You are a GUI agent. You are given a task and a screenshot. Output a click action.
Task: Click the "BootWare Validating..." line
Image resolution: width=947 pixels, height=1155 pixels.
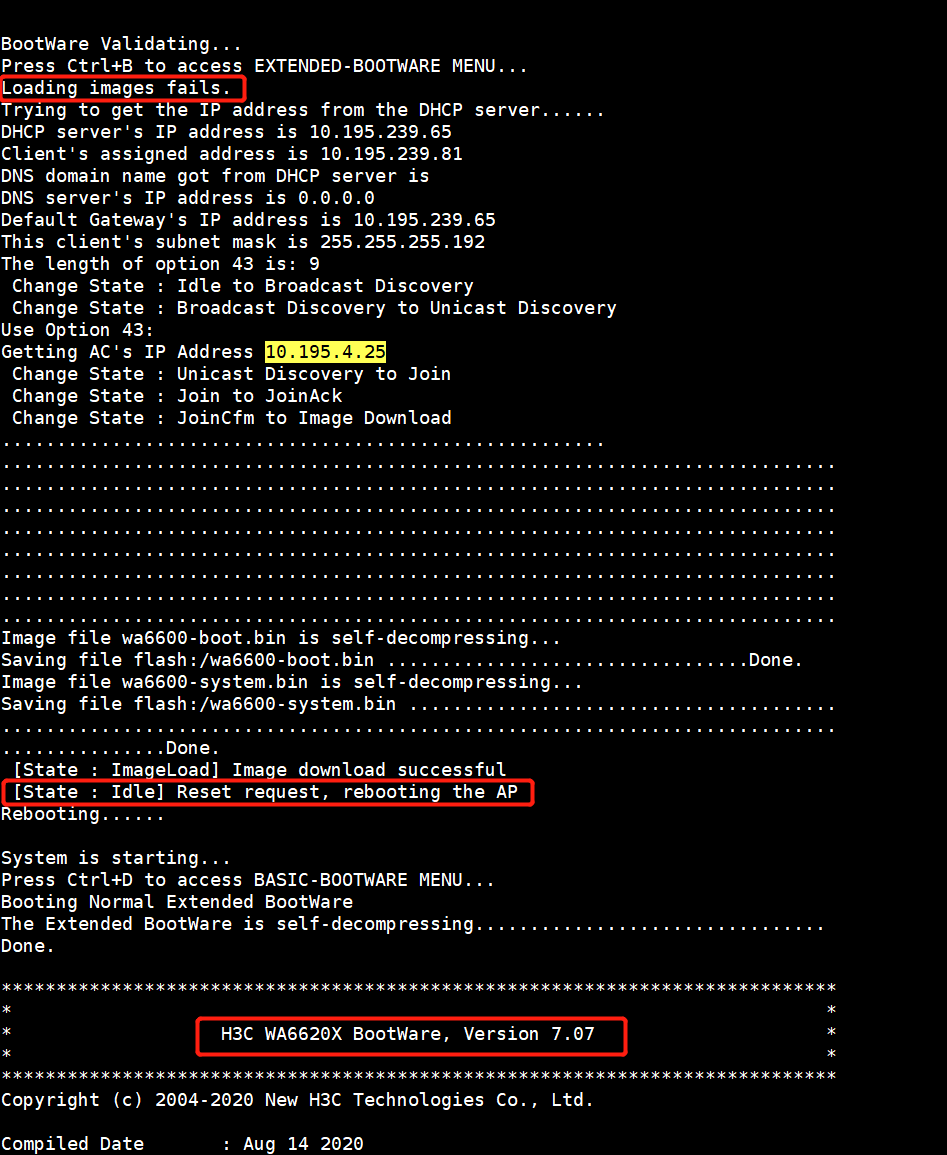(121, 44)
